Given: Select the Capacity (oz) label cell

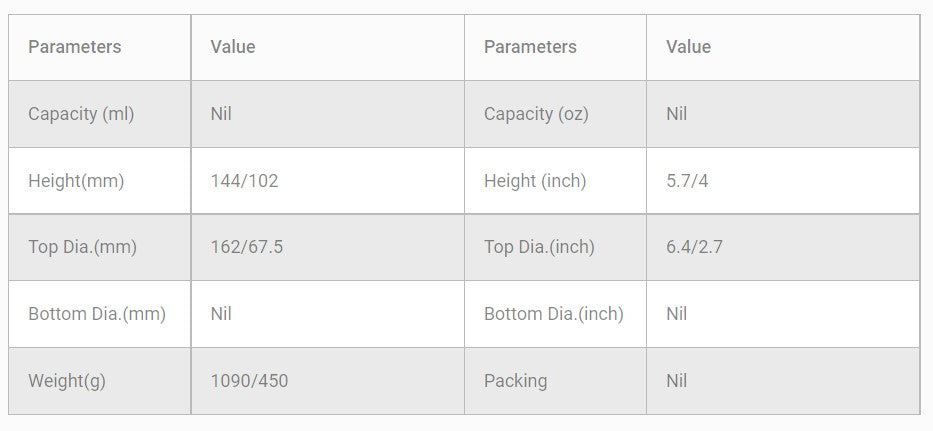Looking at the screenshot, I should click(x=536, y=114).
